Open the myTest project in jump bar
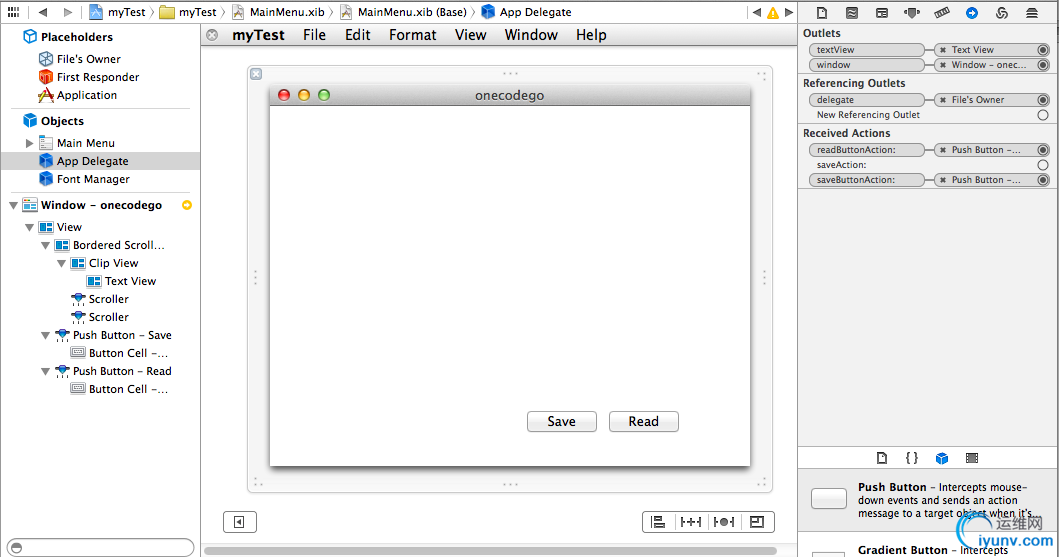Screen dimensions: 1059x557 [x=118, y=12]
